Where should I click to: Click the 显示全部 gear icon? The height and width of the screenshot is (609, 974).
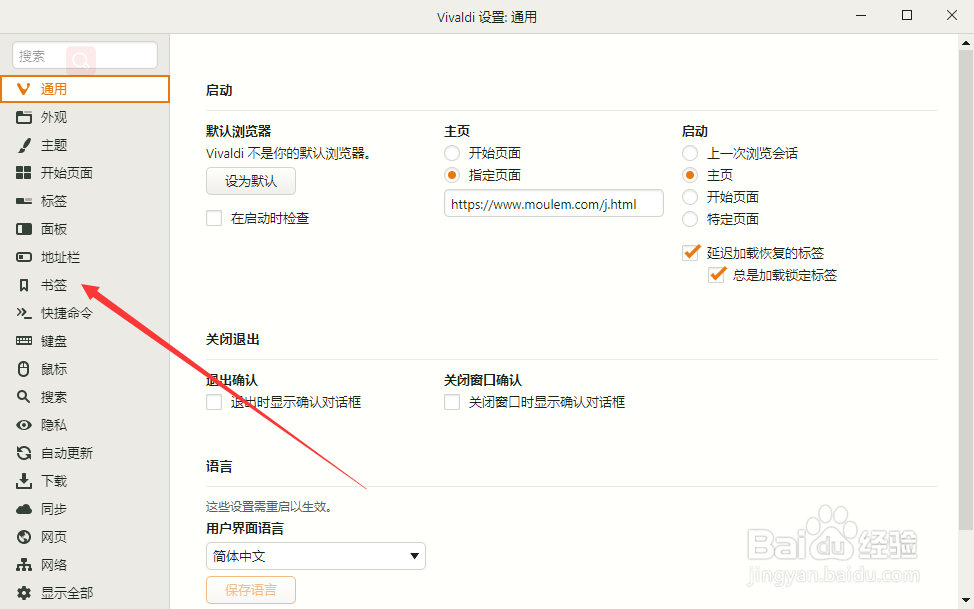[x=24, y=593]
